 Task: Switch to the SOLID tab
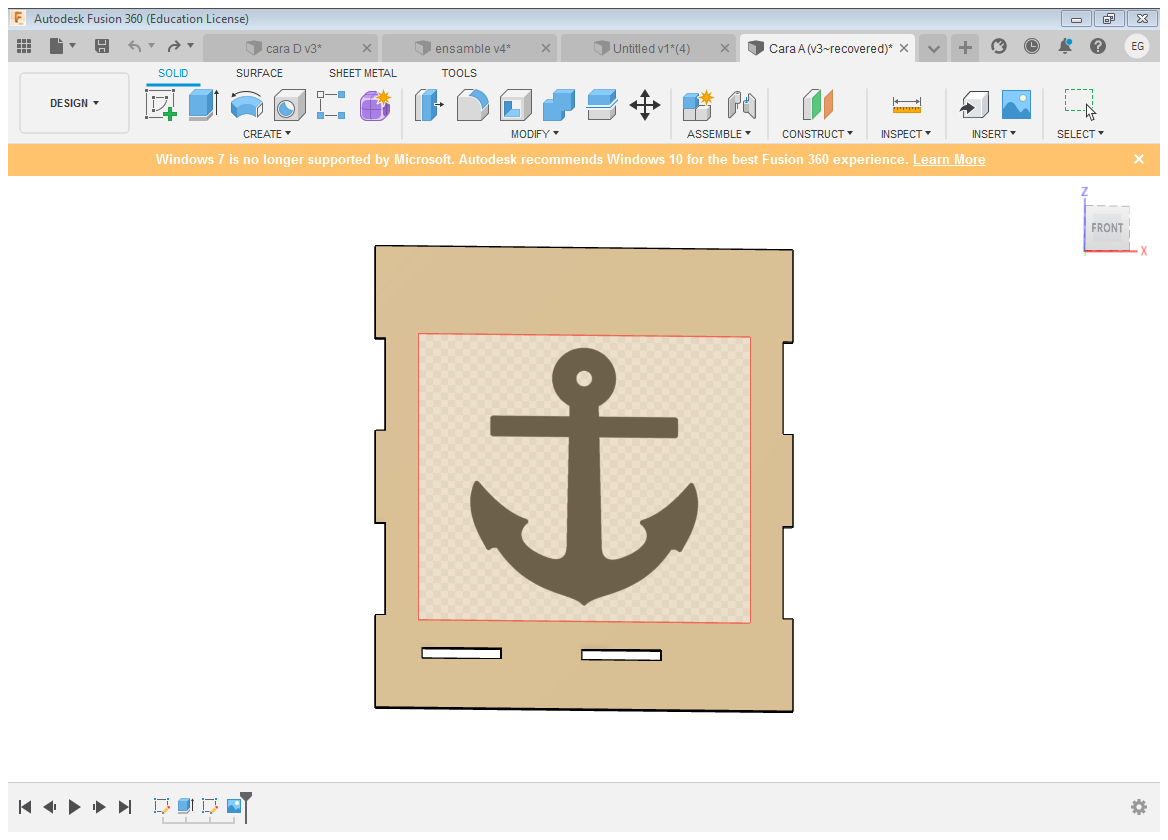173,73
